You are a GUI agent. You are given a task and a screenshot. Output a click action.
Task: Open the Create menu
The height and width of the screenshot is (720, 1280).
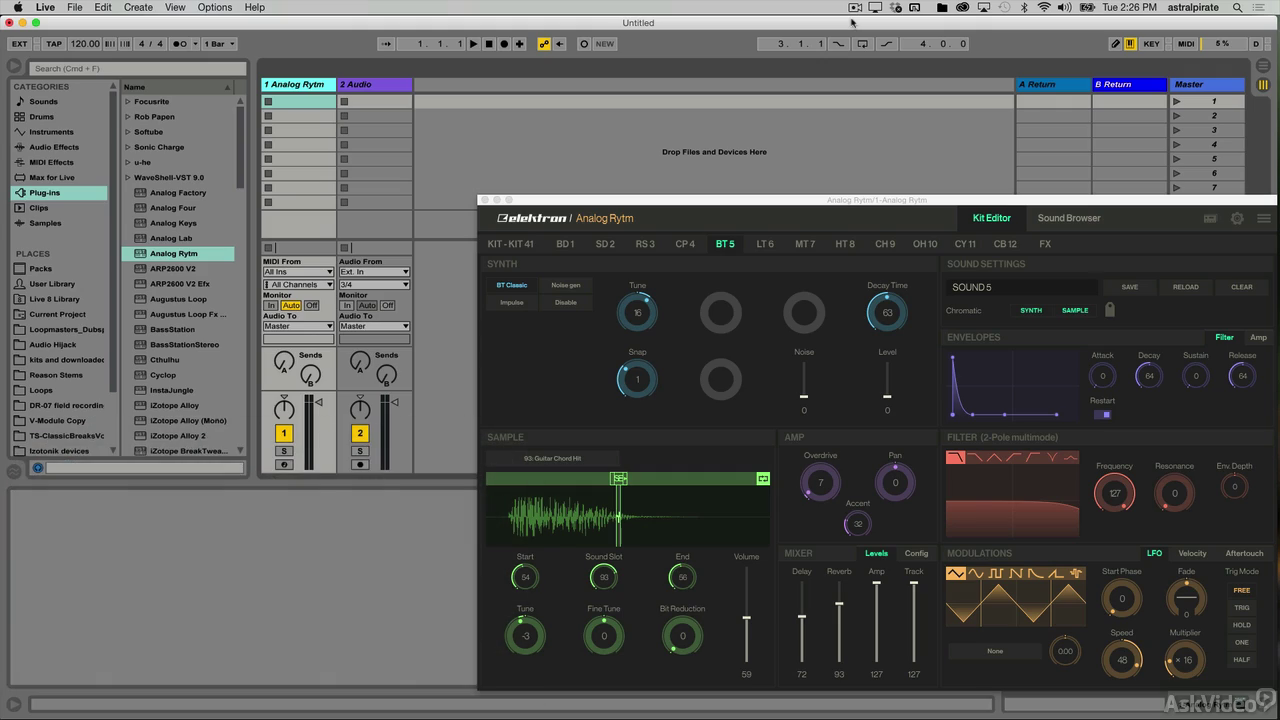[x=138, y=7]
